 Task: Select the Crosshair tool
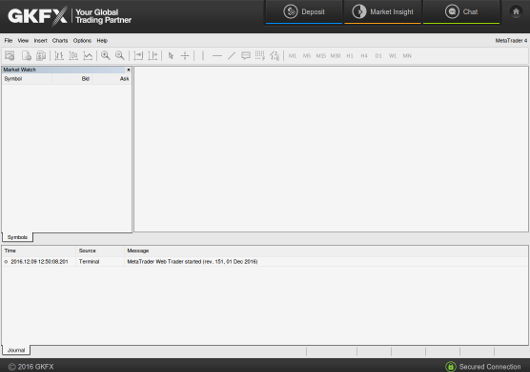pyautogui.click(x=185, y=56)
